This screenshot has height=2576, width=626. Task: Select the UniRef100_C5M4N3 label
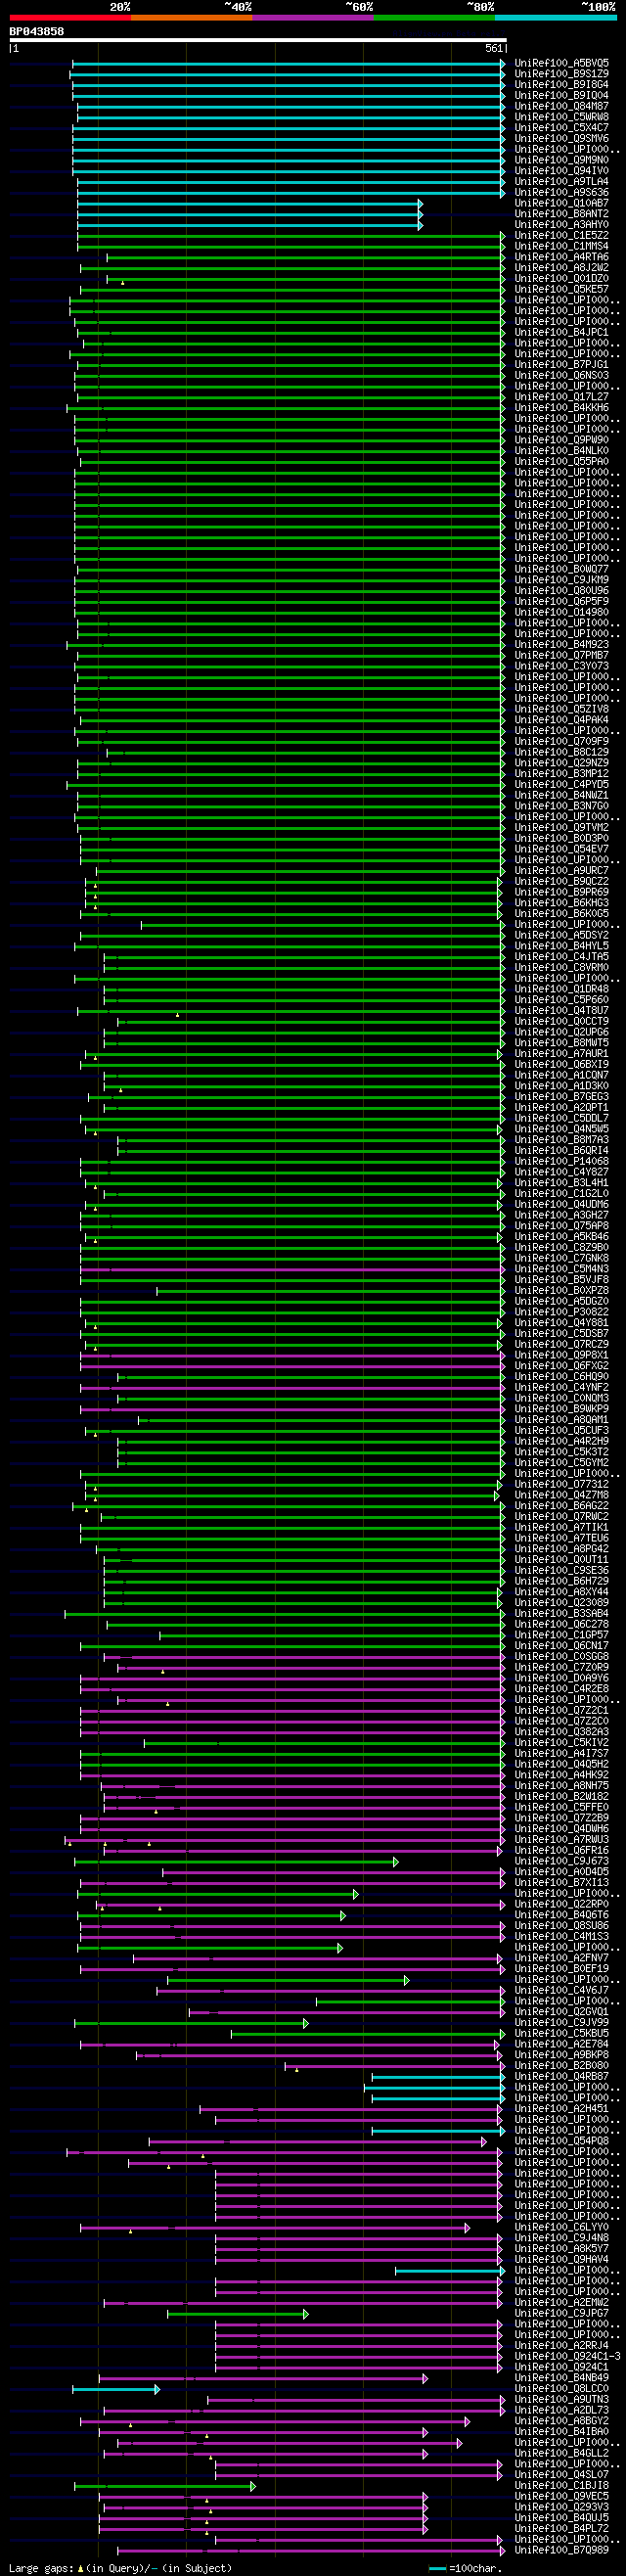pyautogui.click(x=562, y=1269)
